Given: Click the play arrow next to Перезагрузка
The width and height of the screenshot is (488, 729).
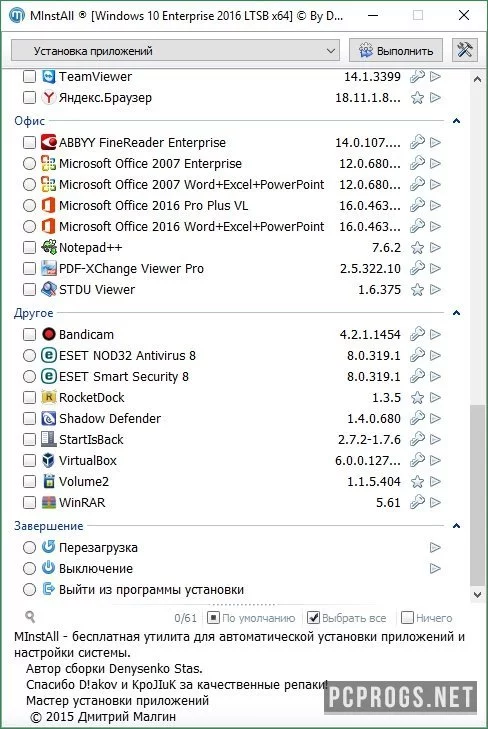Looking at the screenshot, I should click(435, 547).
